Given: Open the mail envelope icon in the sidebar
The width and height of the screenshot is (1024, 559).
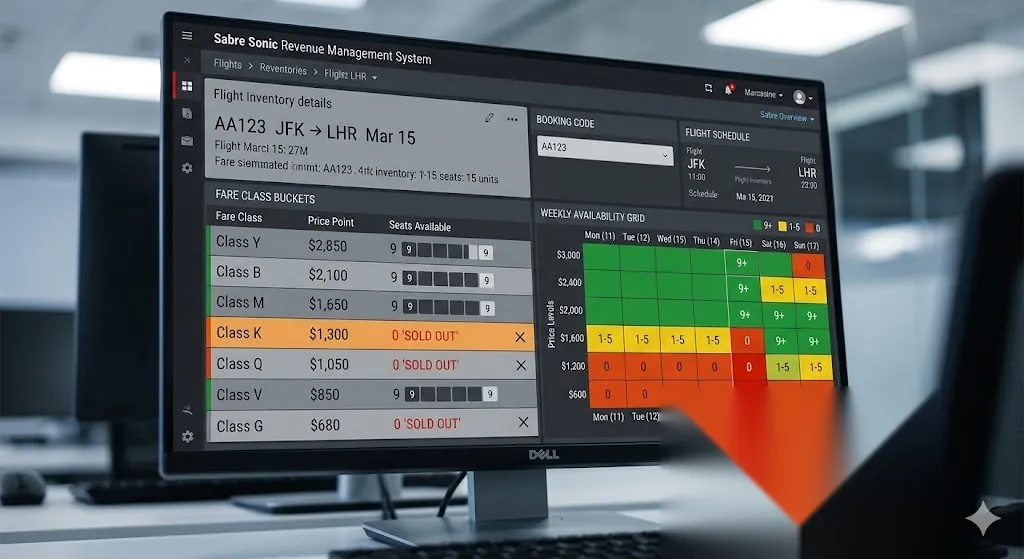Looking at the screenshot, I should point(187,140).
